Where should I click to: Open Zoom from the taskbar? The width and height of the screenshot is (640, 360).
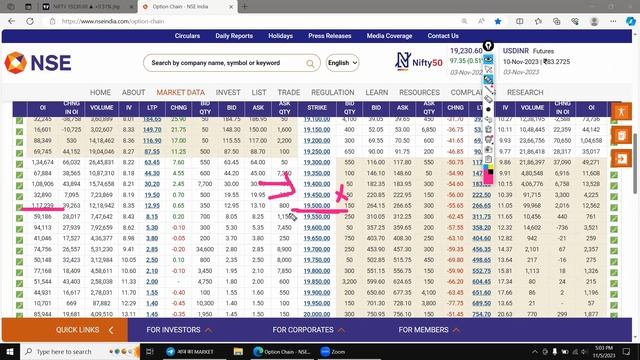pos(333,351)
